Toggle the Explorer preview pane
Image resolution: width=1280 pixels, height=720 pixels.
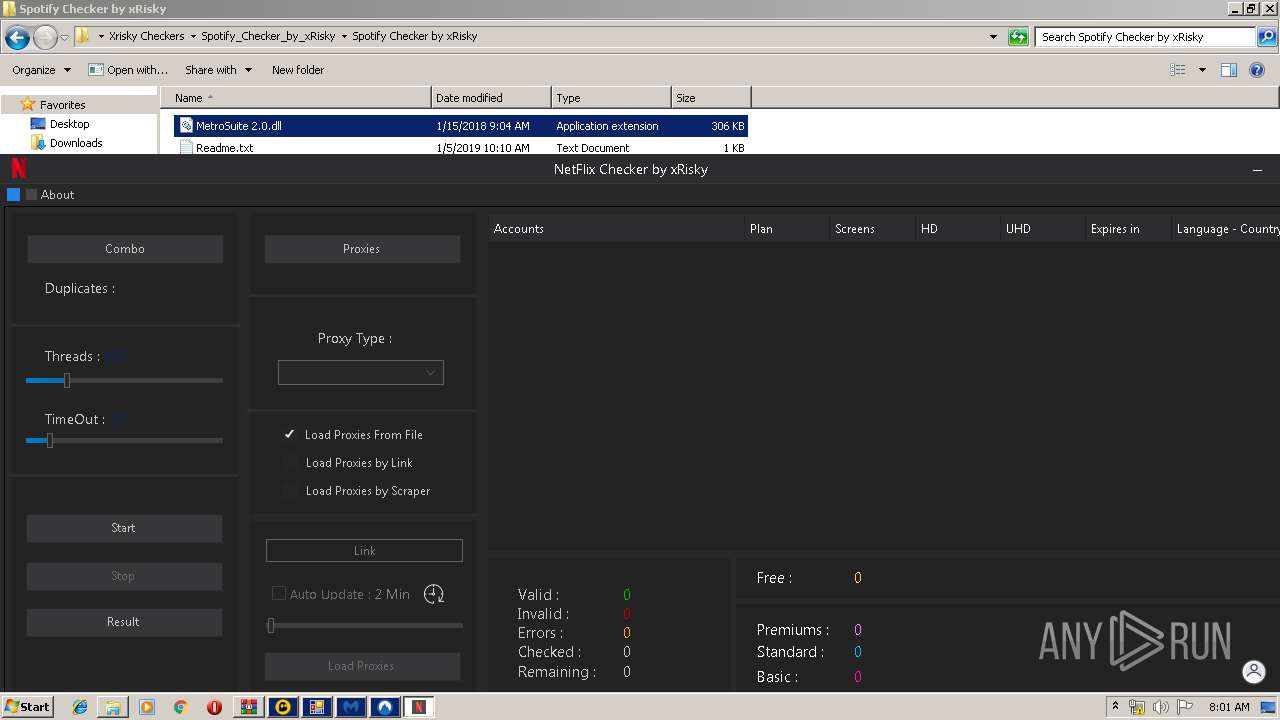point(1229,70)
